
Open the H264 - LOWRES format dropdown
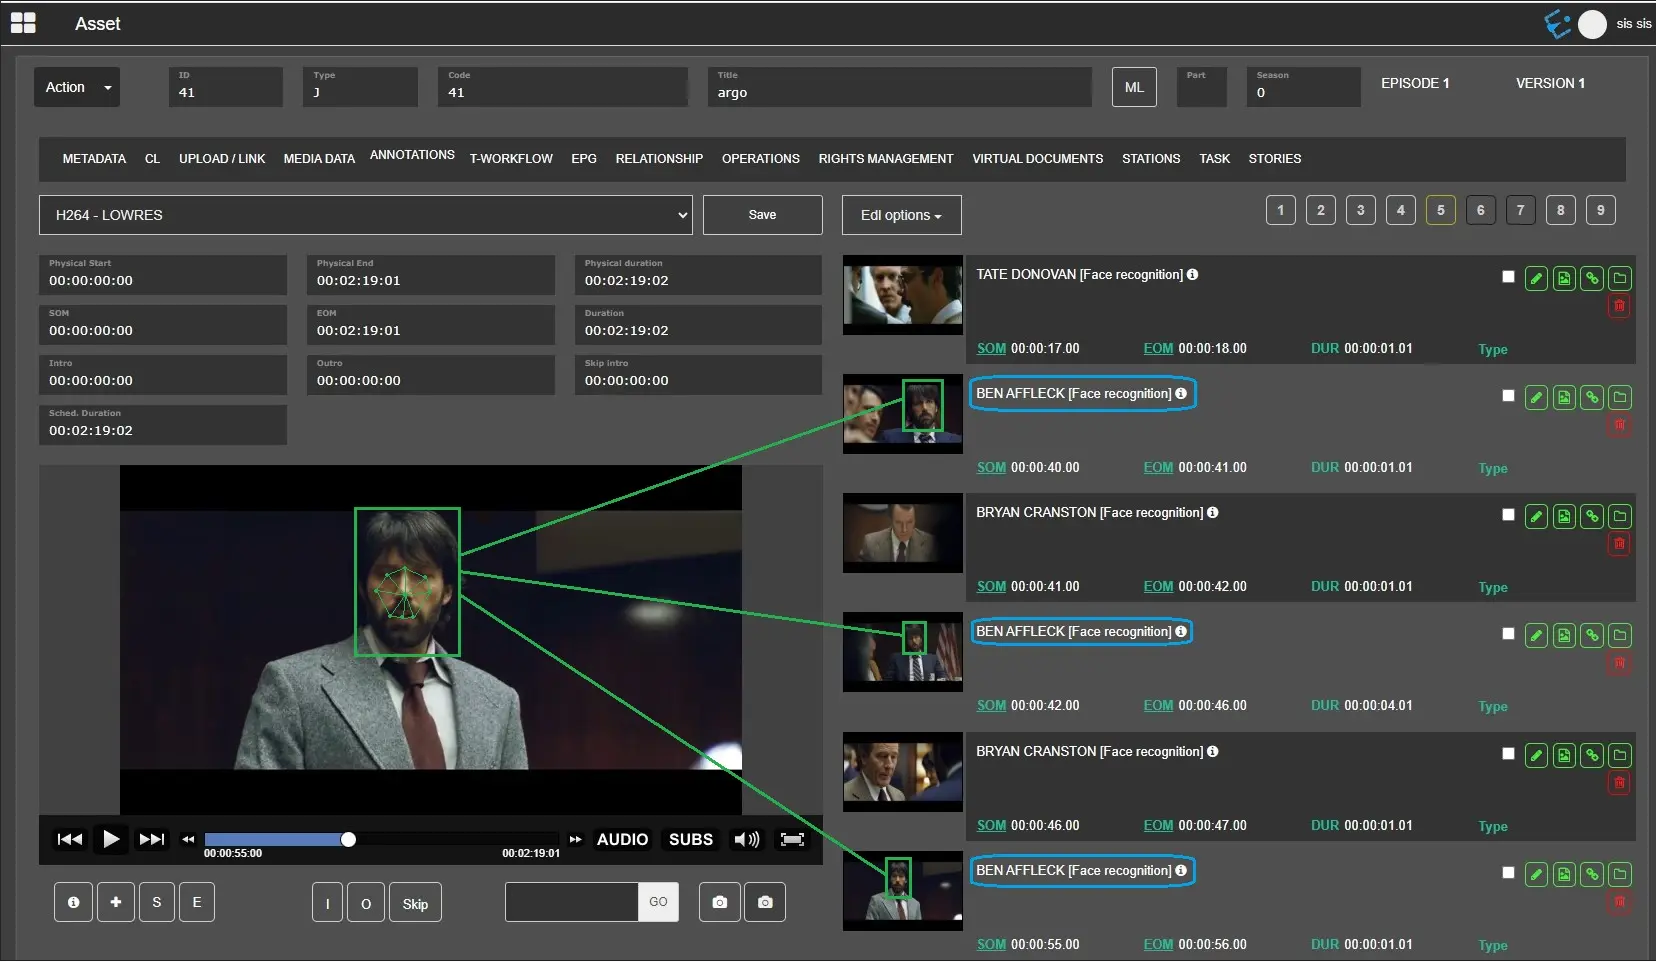(365, 215)
